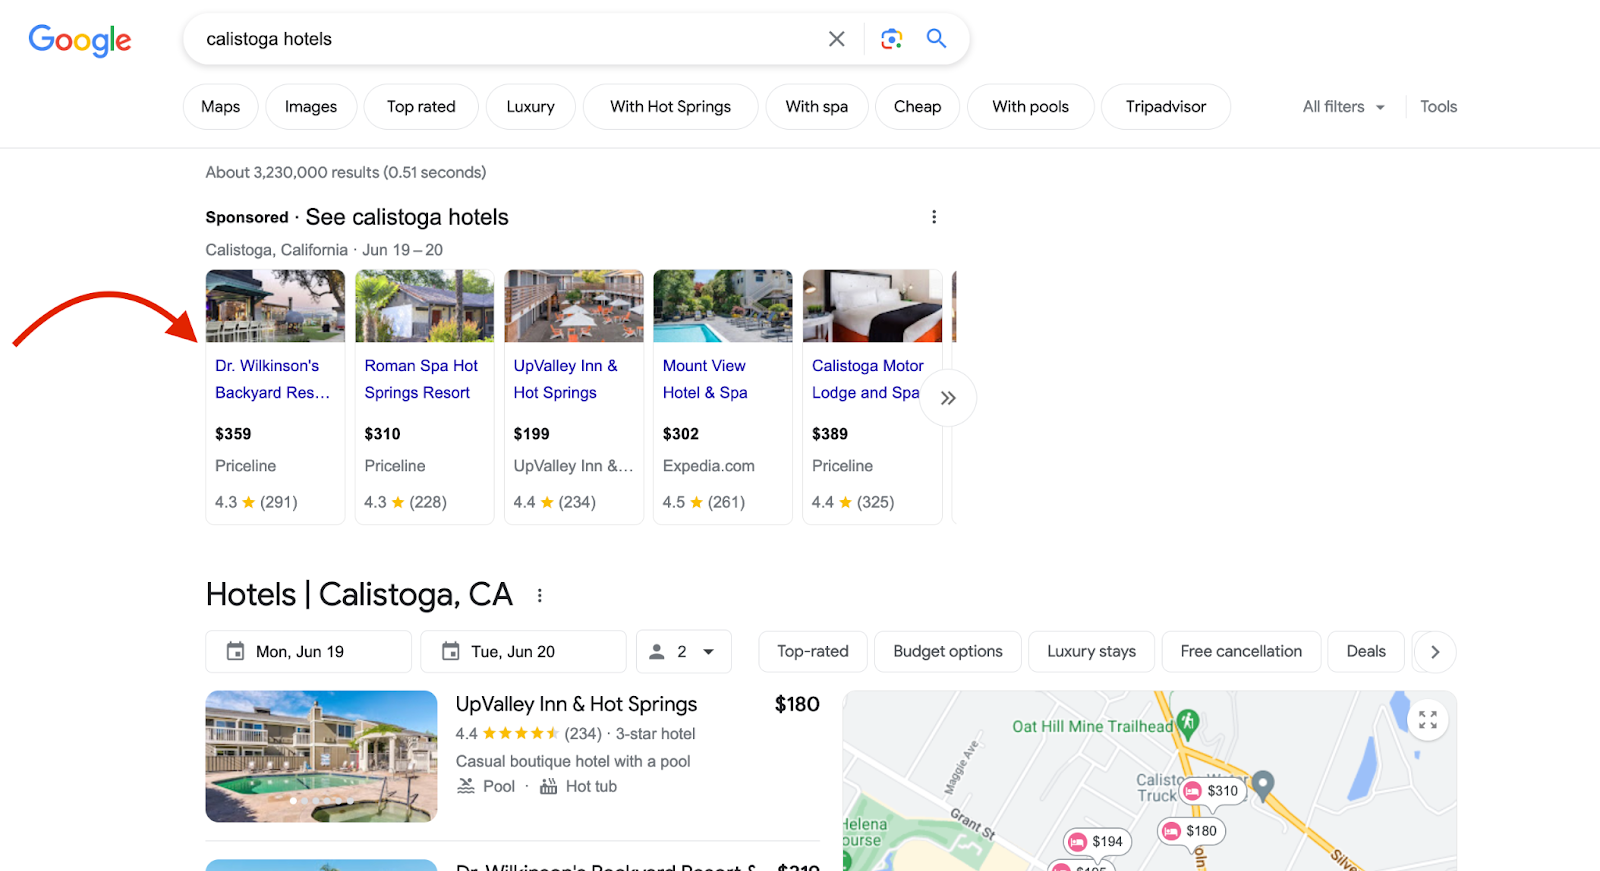Click the 'Casual boutique hotel with a pool' description

click(x=573, y=761)
